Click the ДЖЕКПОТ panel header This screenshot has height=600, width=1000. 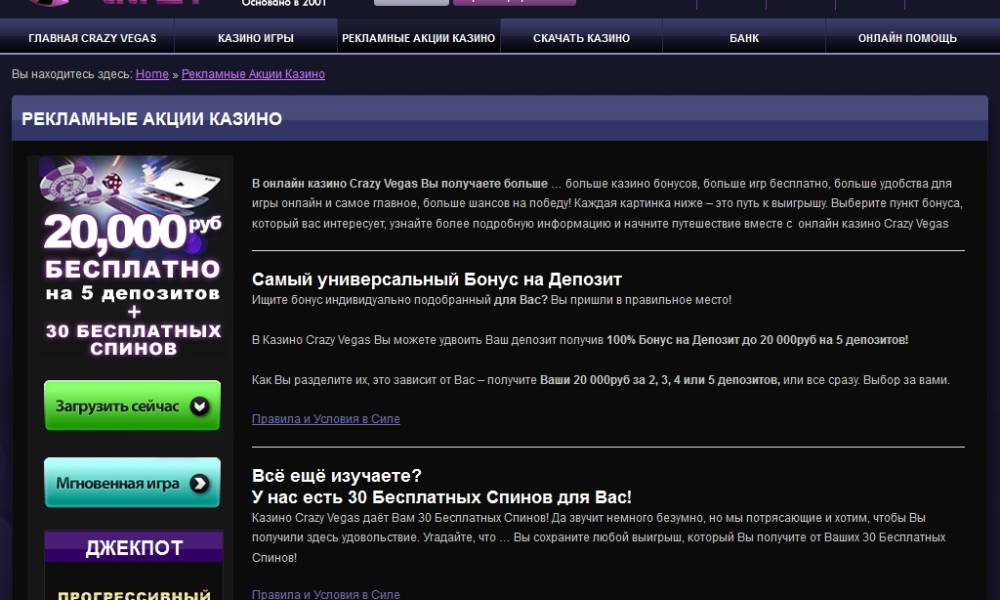(134, 547)
